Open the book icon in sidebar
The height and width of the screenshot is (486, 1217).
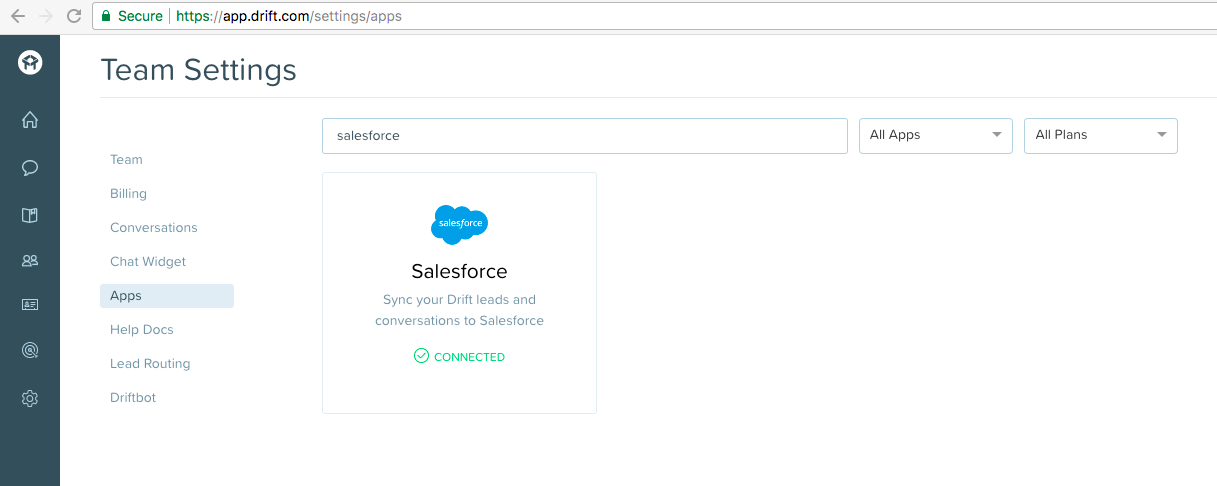[x=30, y=215]
